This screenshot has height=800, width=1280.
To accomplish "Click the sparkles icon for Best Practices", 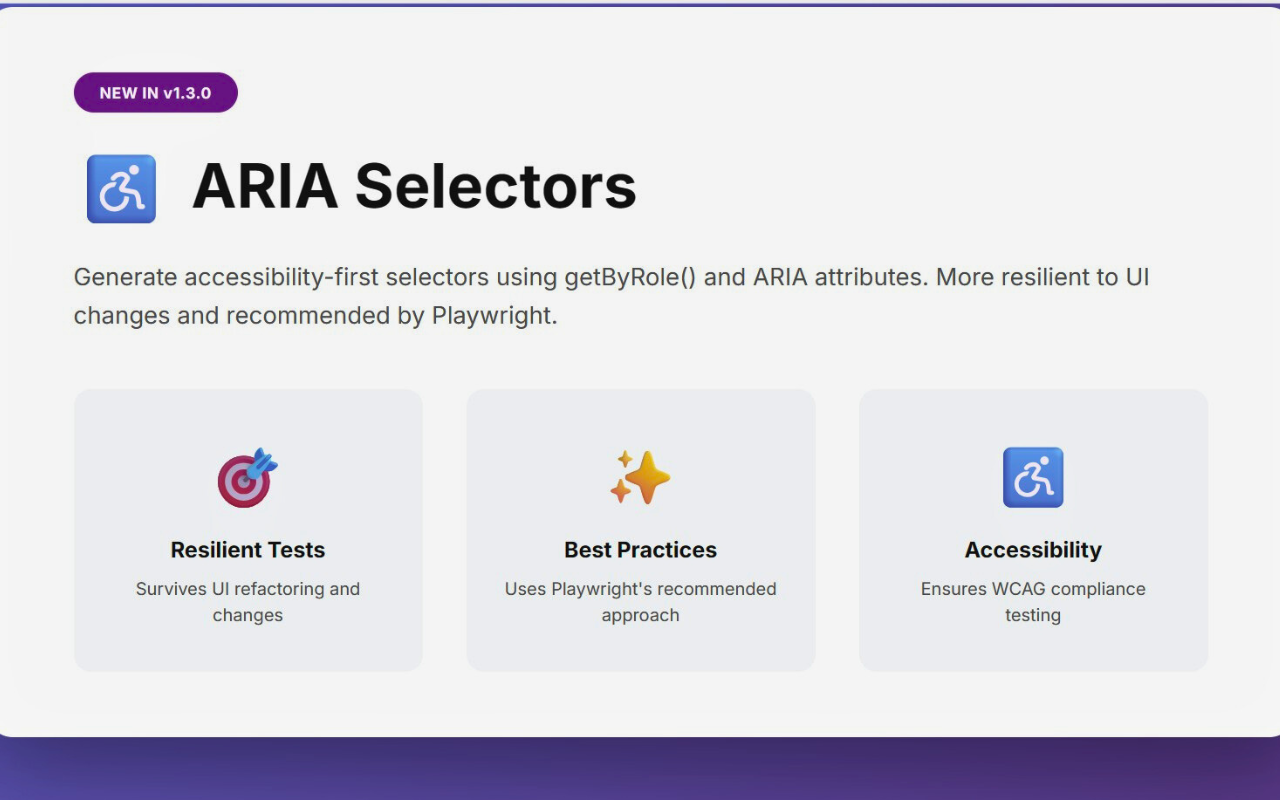I will click(x=640, y=477).
